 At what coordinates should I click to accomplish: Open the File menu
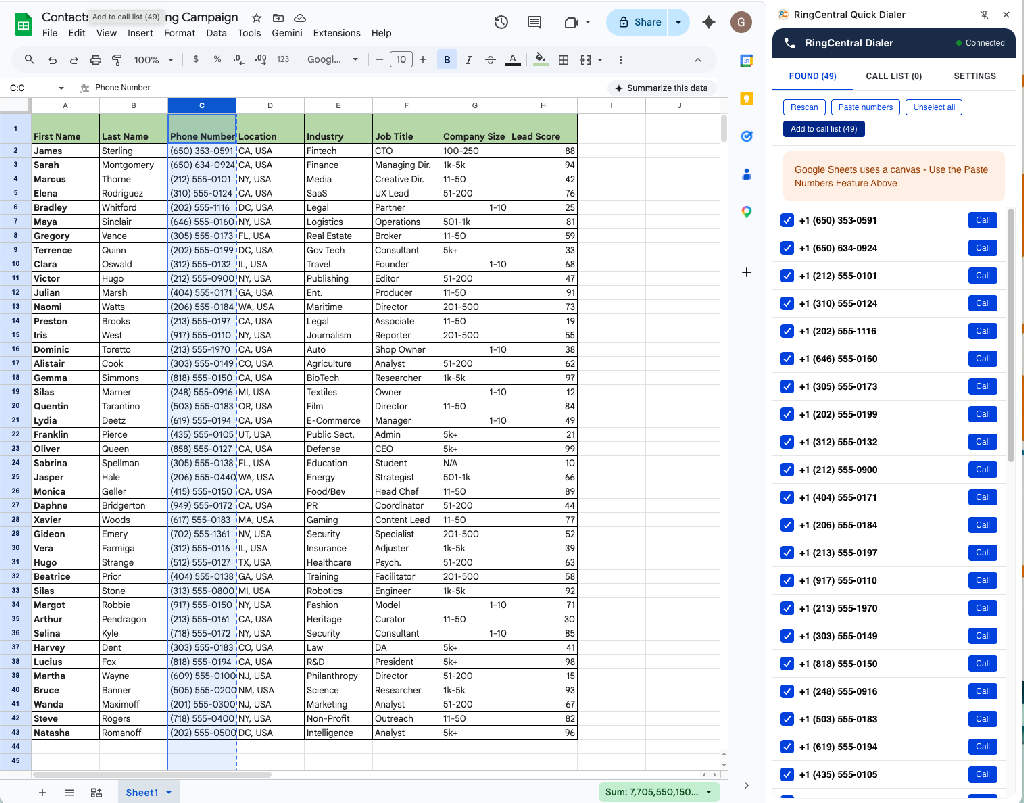(x=50, y=33)
